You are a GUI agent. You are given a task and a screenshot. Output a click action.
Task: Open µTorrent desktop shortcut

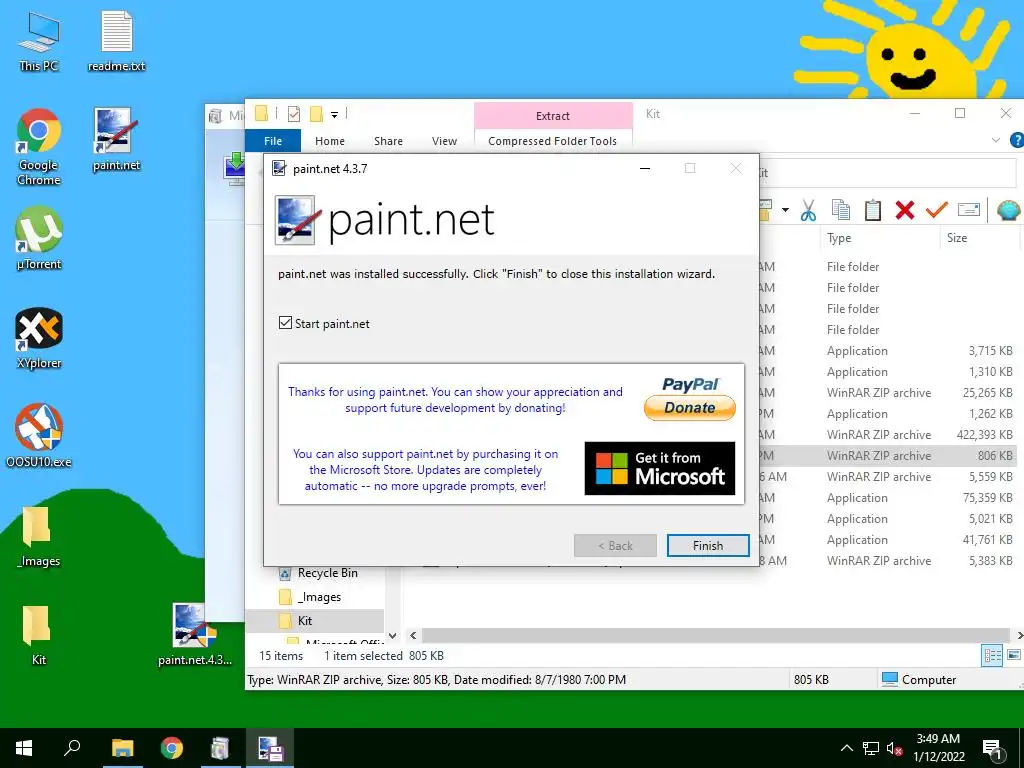[39, 238]
